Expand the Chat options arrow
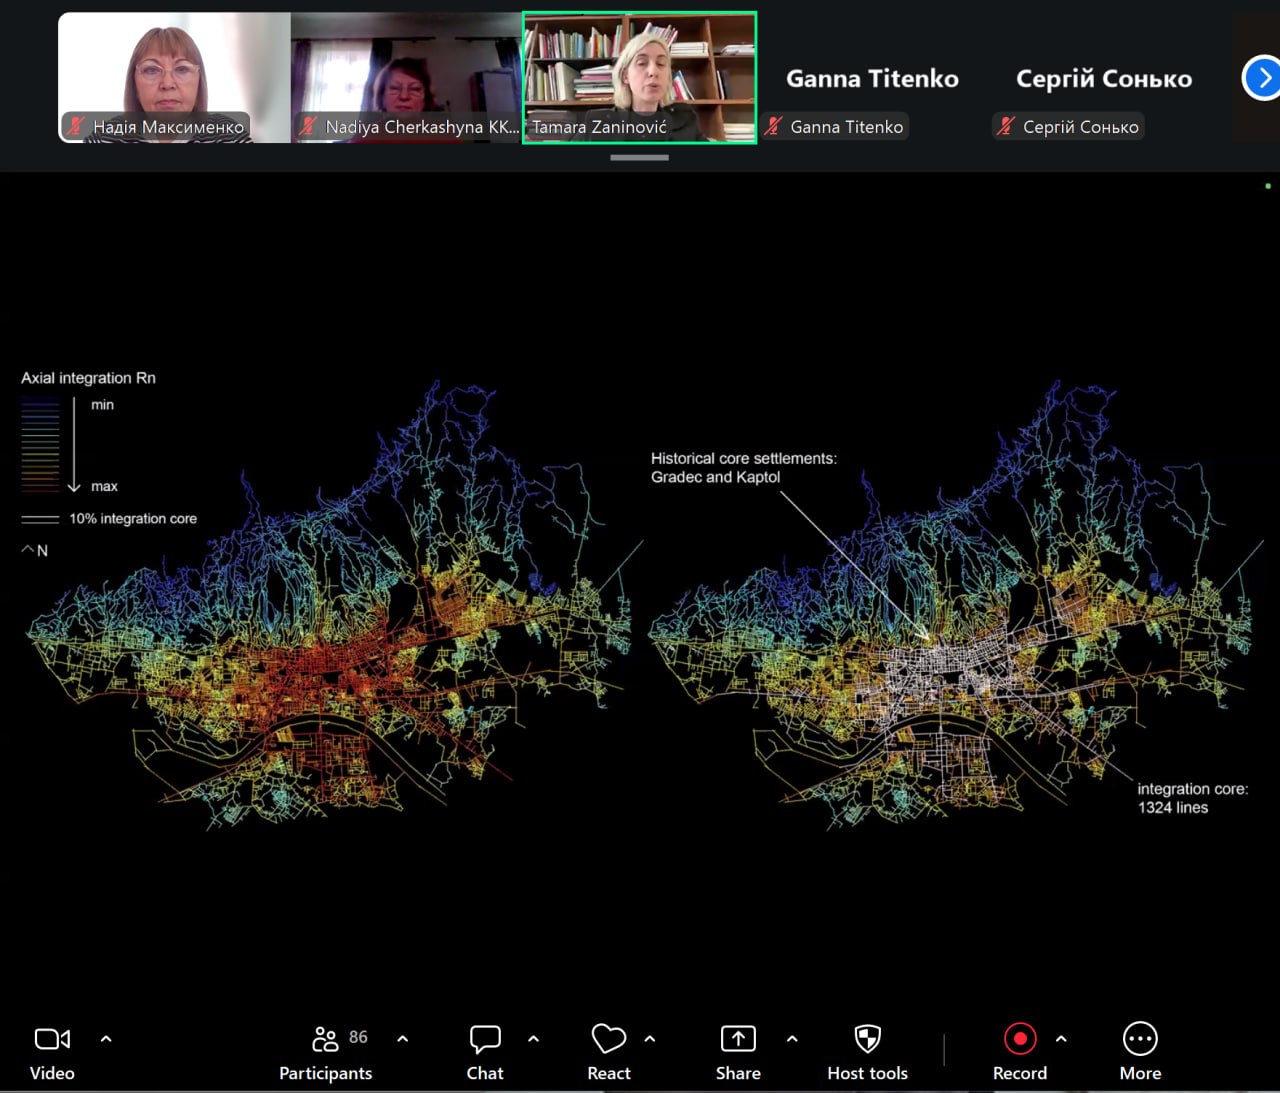 534,1039
